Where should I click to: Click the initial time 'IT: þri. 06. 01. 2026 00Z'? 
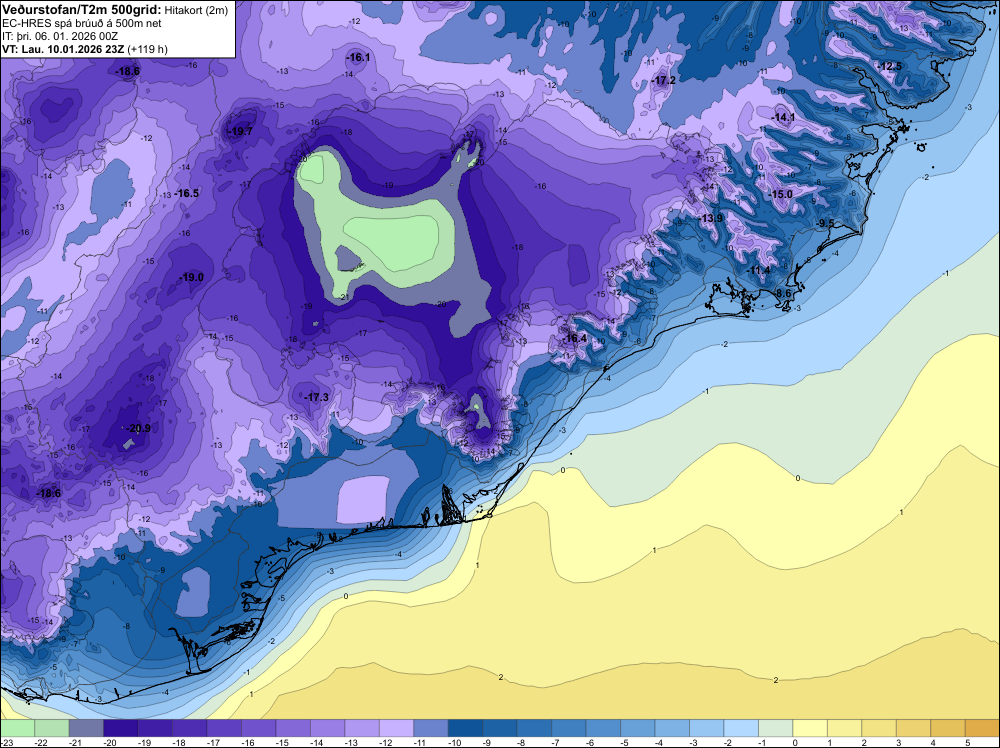[60, 36]
